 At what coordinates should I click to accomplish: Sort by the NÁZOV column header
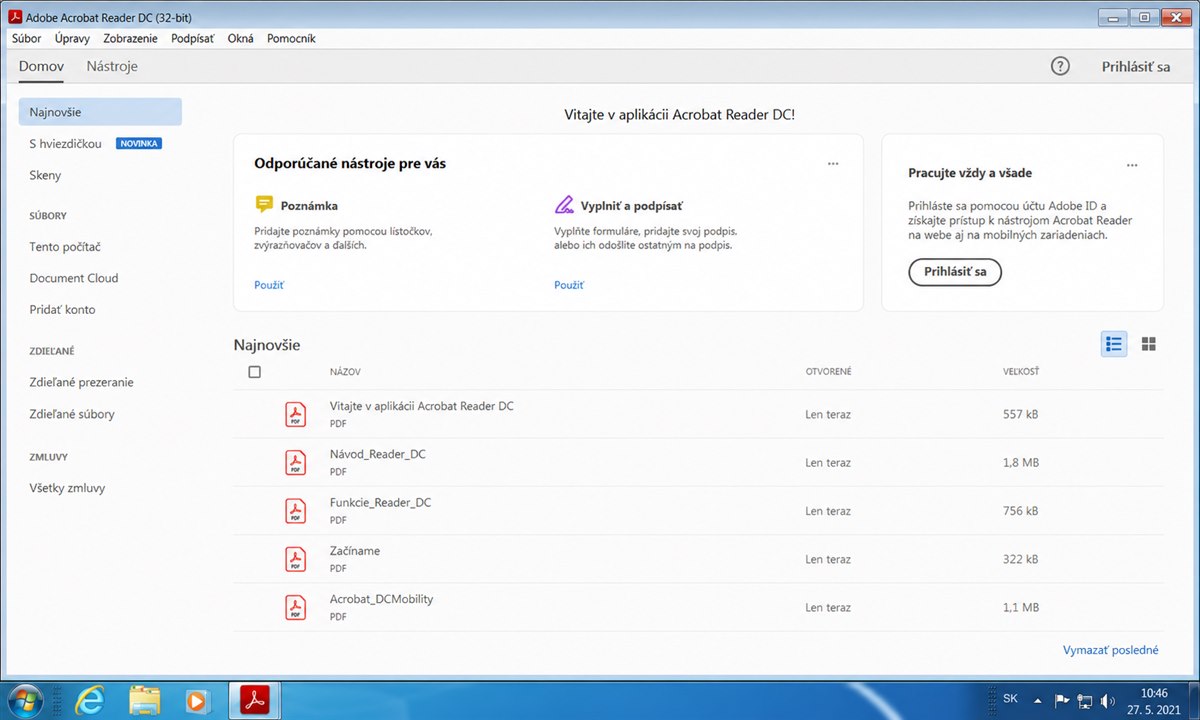[x=345, y=372]
